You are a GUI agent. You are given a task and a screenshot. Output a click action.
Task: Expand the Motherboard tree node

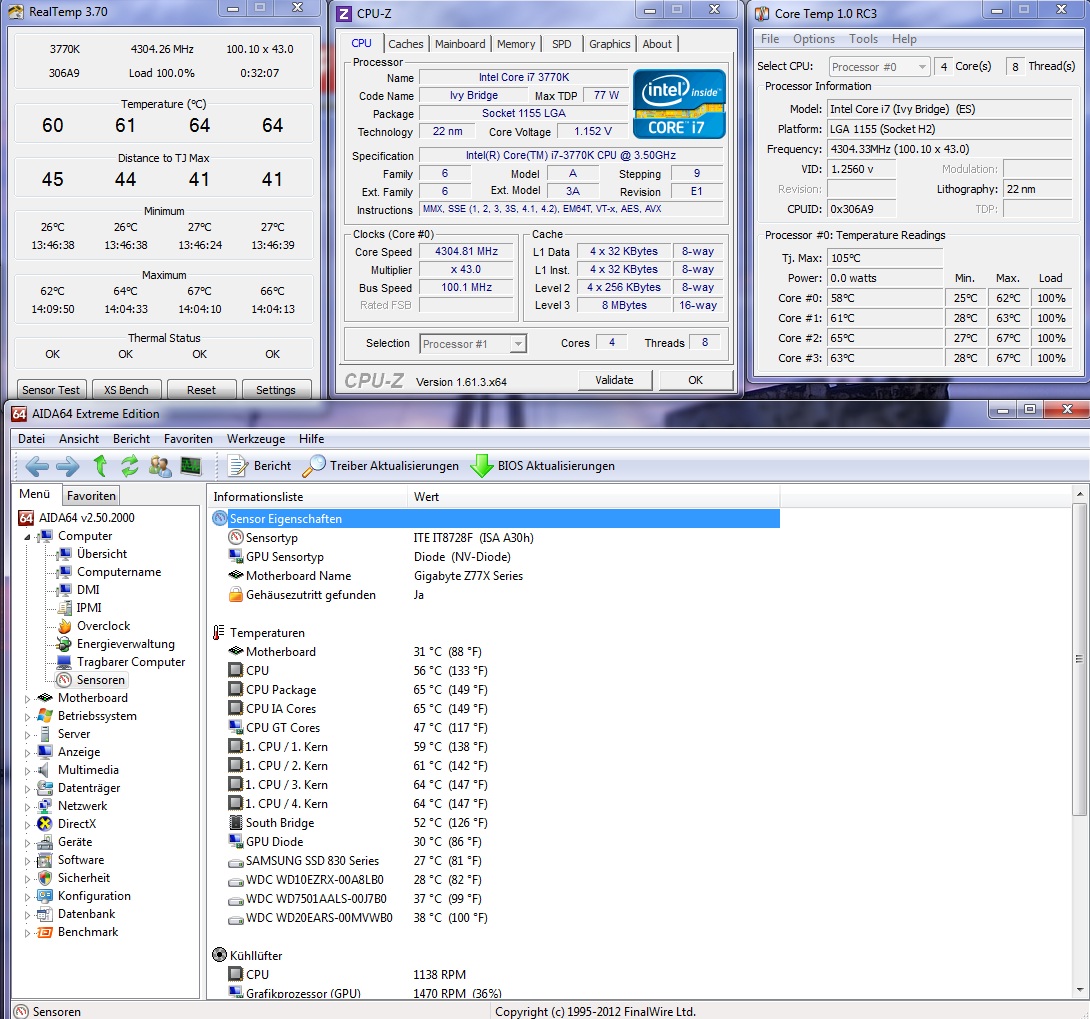[x=28, y=699]
